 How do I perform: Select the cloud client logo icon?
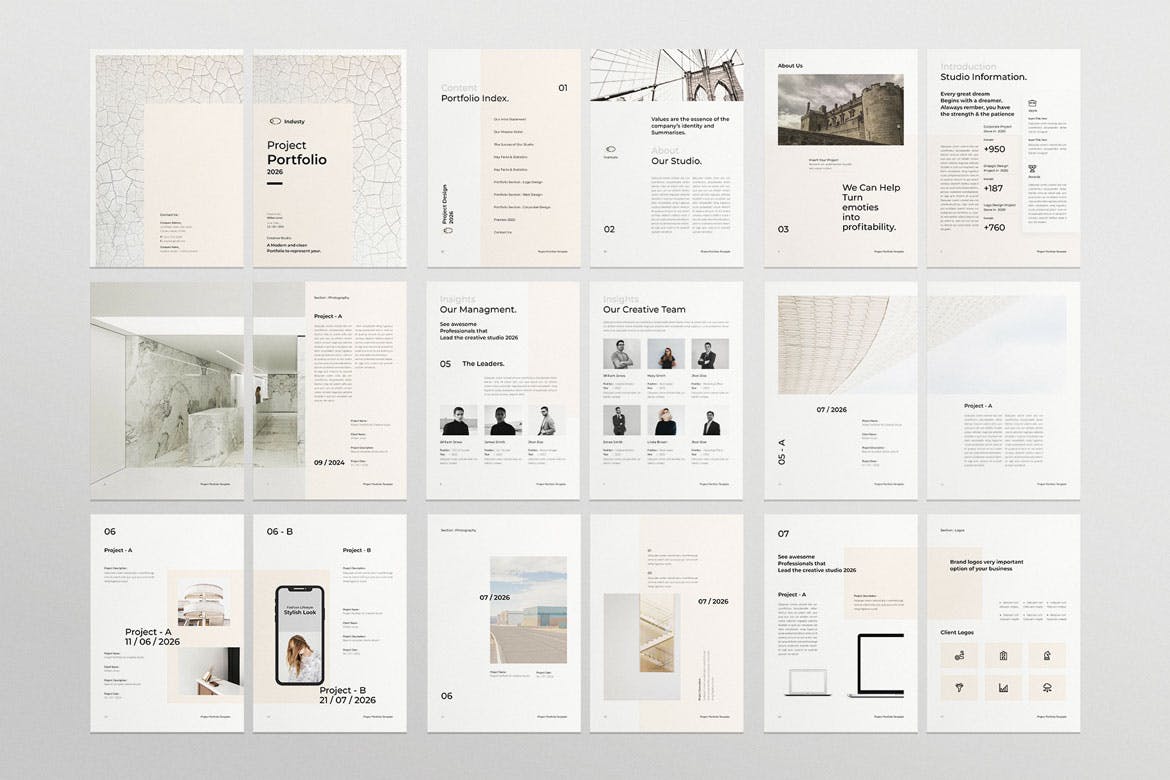point(1046,687)
